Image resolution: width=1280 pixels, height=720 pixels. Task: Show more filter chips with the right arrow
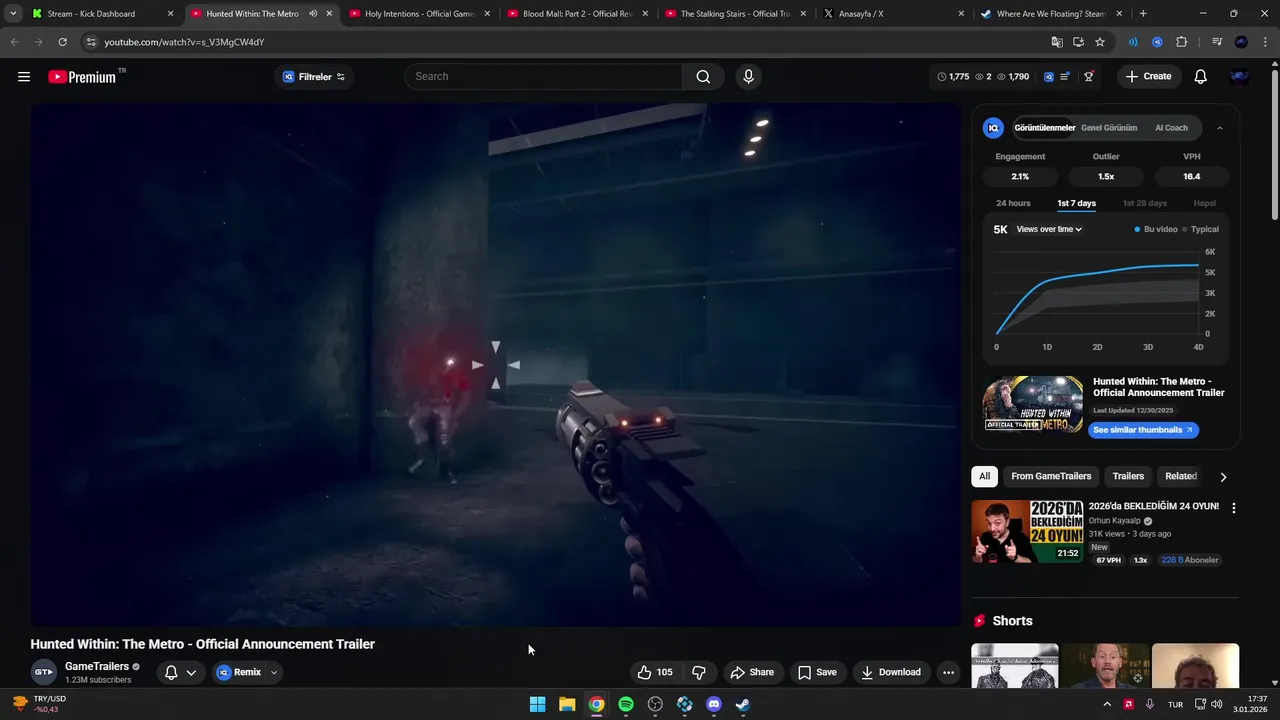1222,477
